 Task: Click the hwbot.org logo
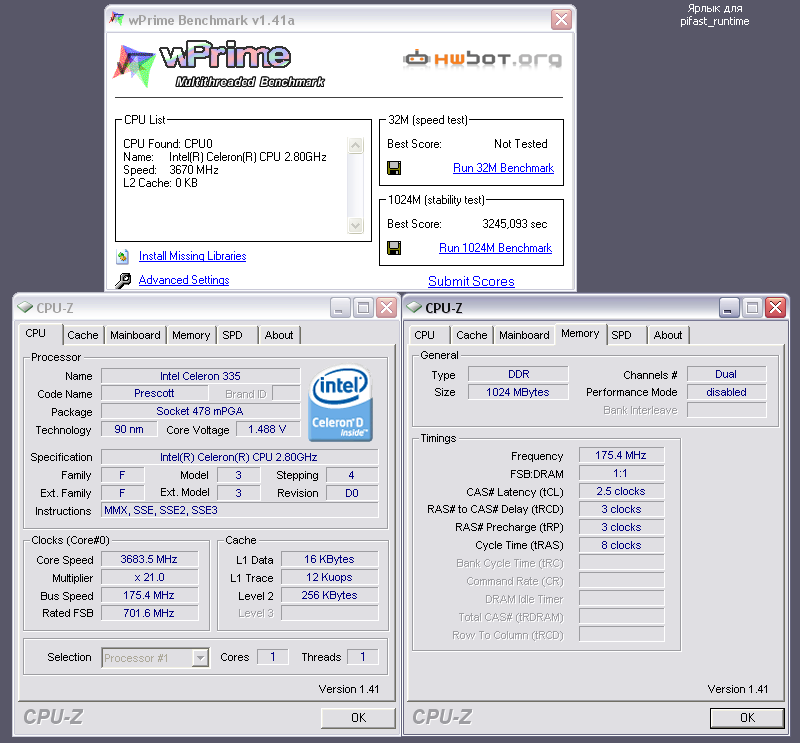pyautogui.click(x=482, y=59)
